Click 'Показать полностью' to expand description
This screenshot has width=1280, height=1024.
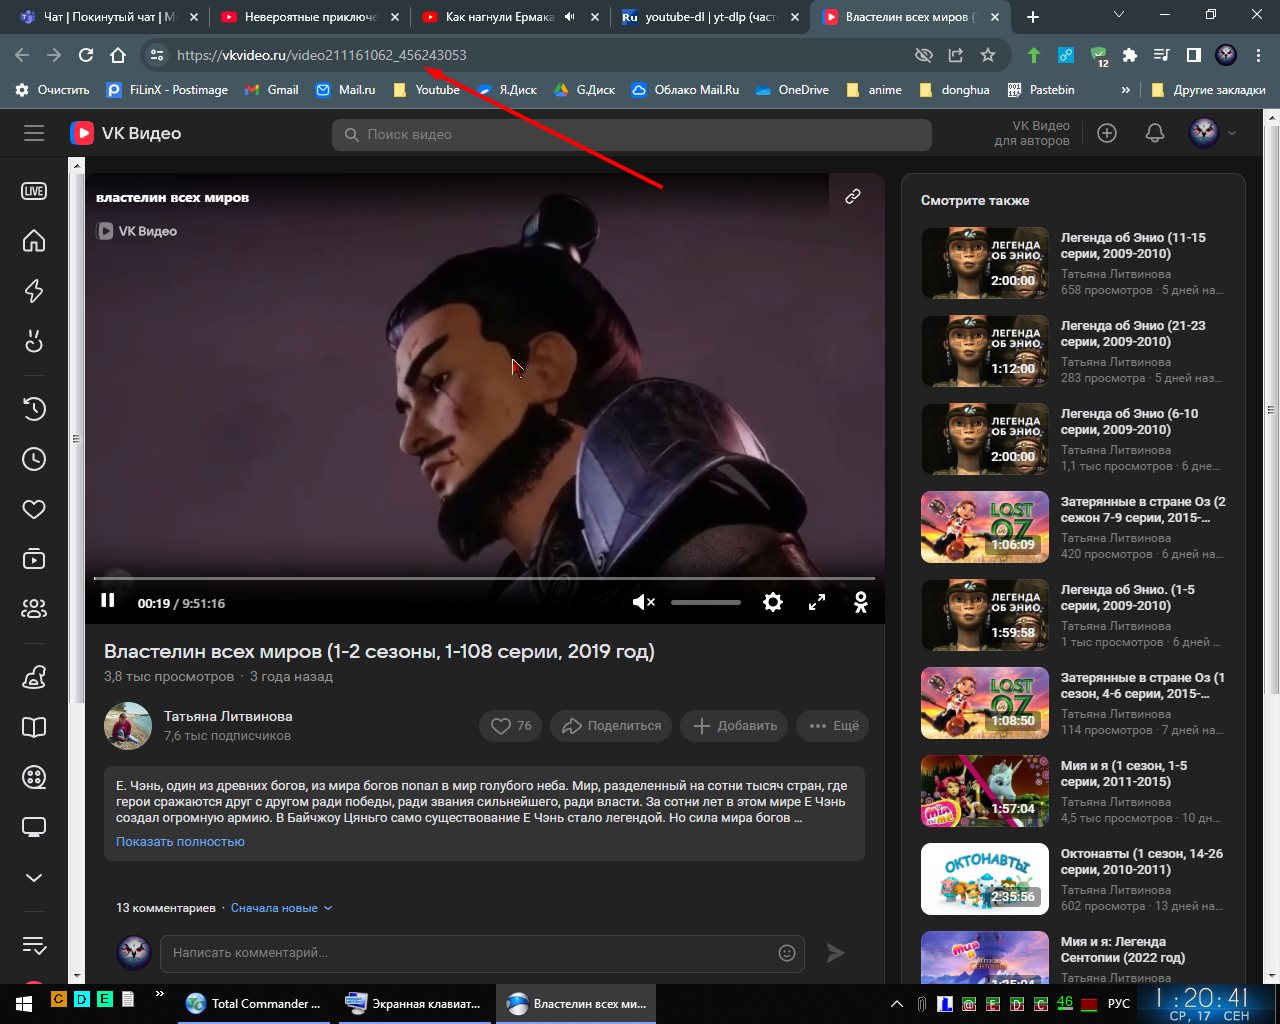coord(180,842)
